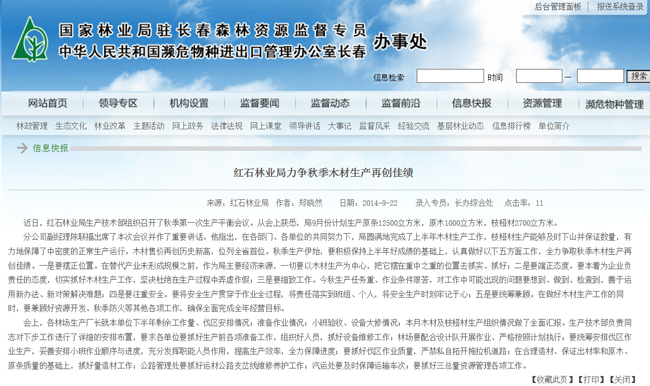Select 监督风采 submenu link
The height and width of the screenshot is (386, 650).
374,126
